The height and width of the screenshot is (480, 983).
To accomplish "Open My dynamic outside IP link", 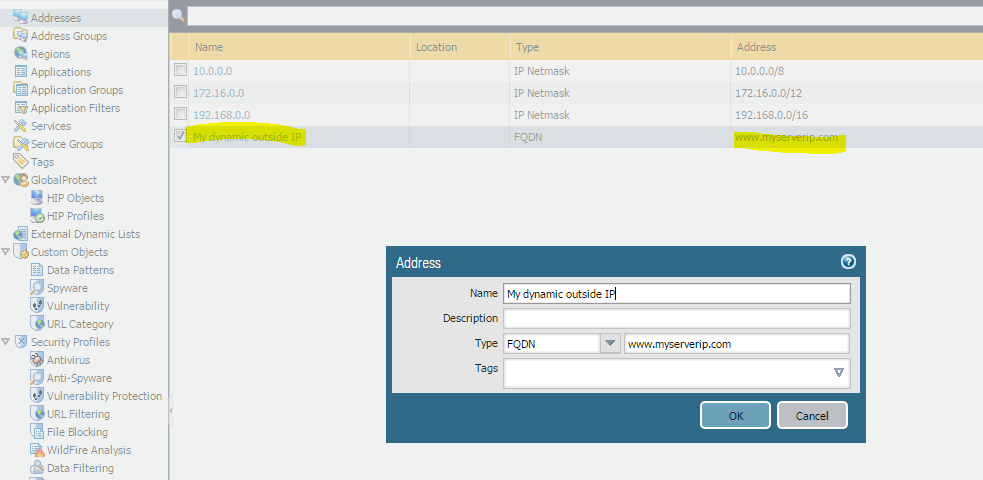I will 248,137.
